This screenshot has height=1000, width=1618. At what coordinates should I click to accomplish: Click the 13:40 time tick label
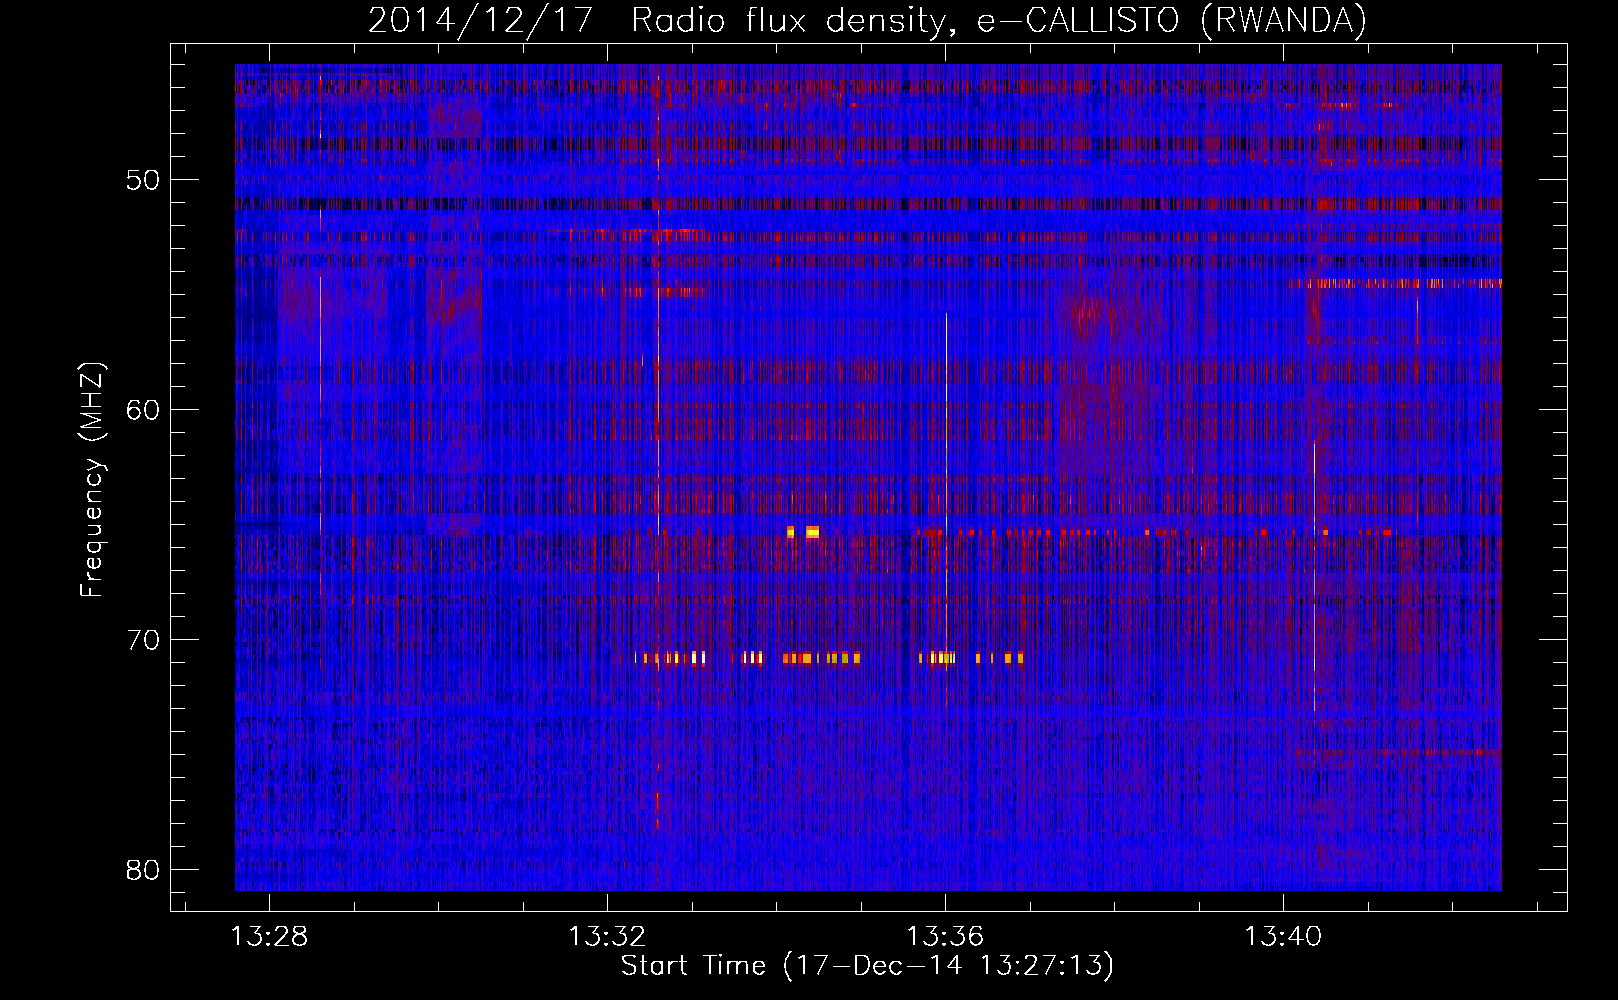pyautogui.click(x=1283, y=936)
